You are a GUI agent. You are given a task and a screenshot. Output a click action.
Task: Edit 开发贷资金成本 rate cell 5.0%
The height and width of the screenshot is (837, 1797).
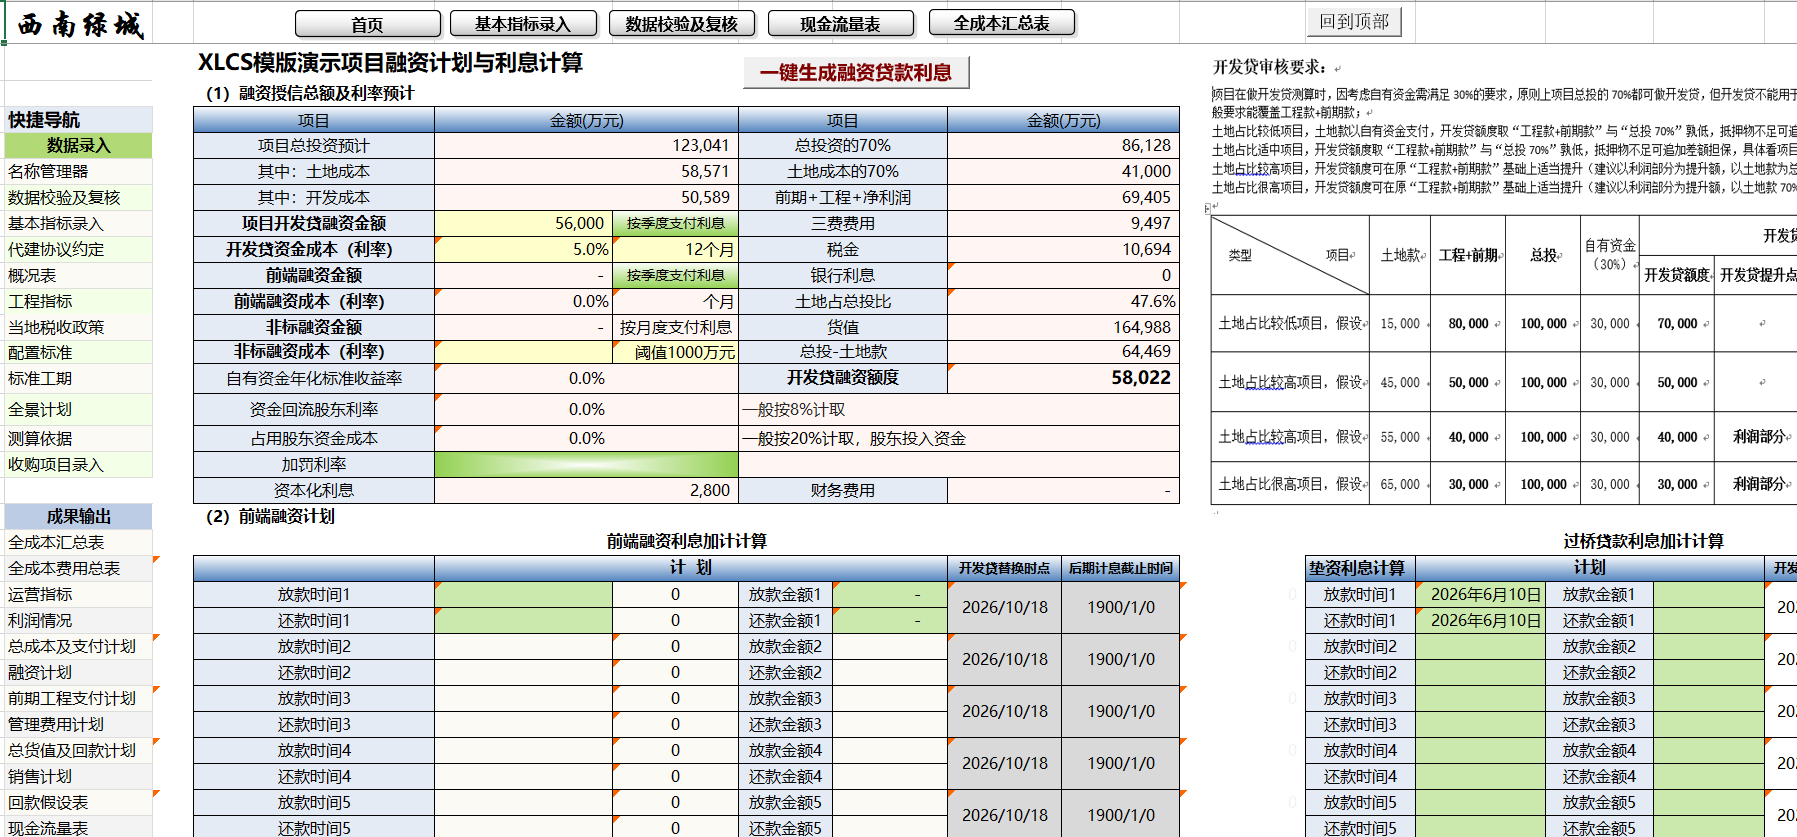pyautogui.click(x=523, y=249)
